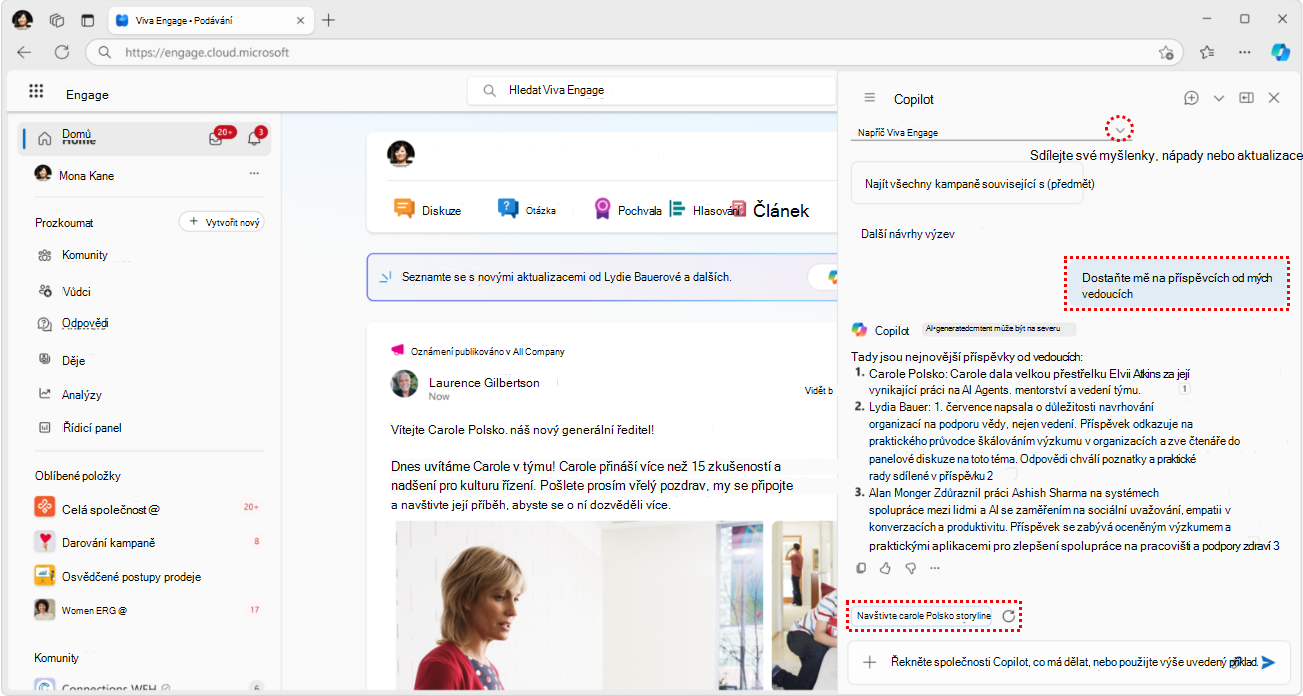Click the Vytvořit nový button
The height and width of the screenshot is (696, 1303).
221,222
